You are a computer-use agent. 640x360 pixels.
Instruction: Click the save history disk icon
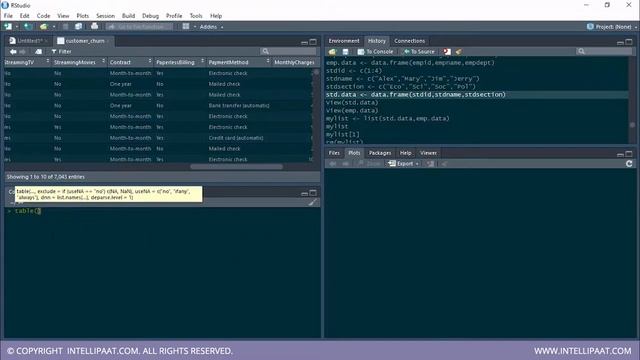[345, 51]
